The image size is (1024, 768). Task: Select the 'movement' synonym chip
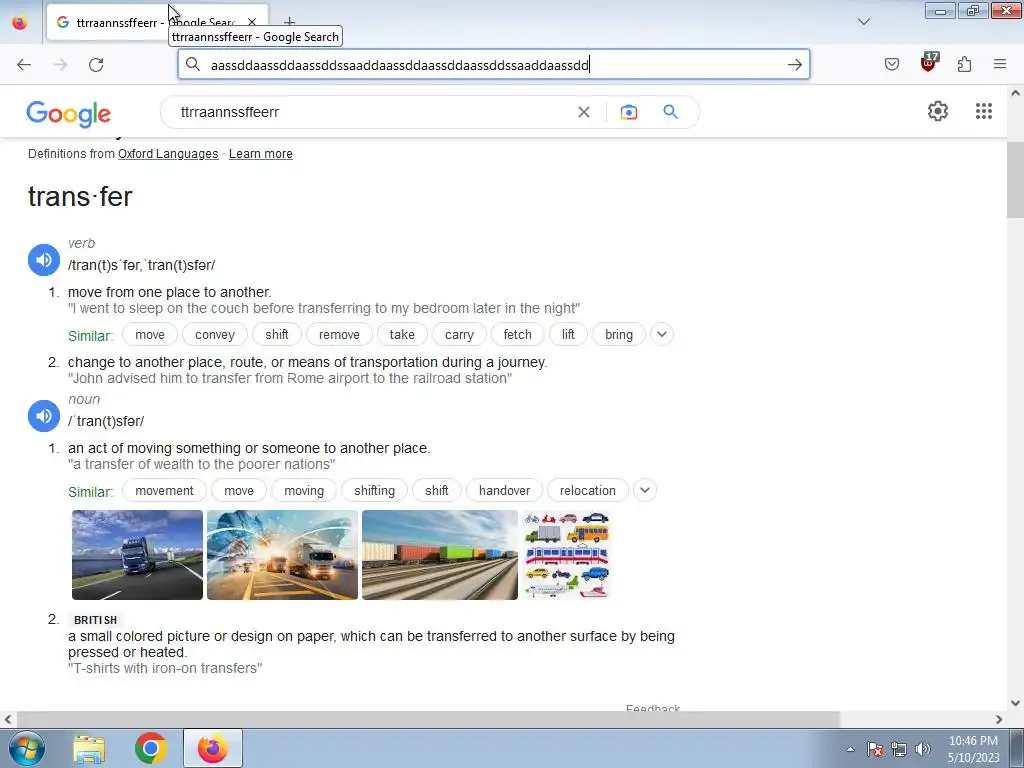[x=164, y=490]
